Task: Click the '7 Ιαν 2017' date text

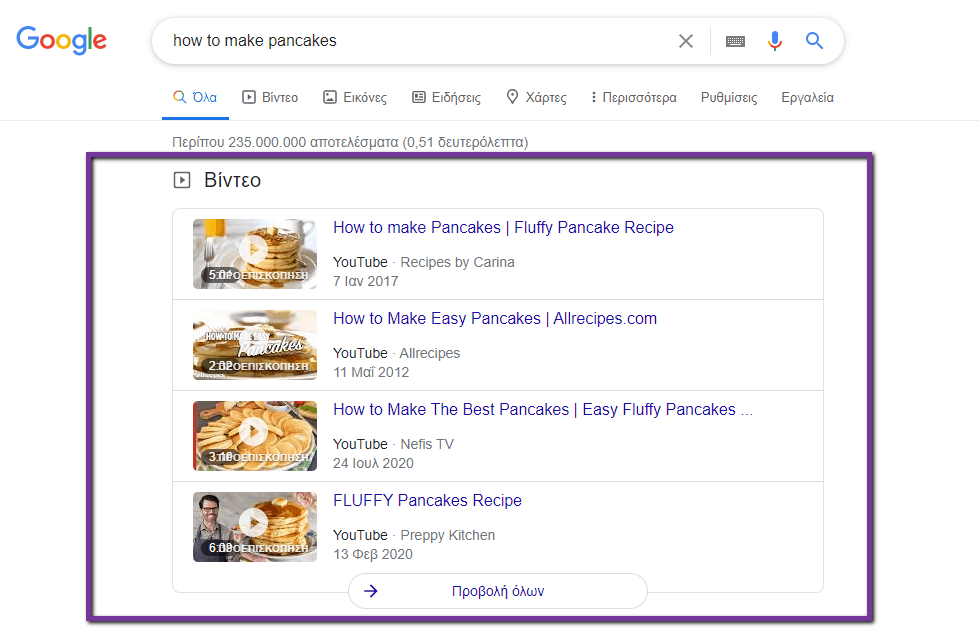Action: [x=365, y=282]
